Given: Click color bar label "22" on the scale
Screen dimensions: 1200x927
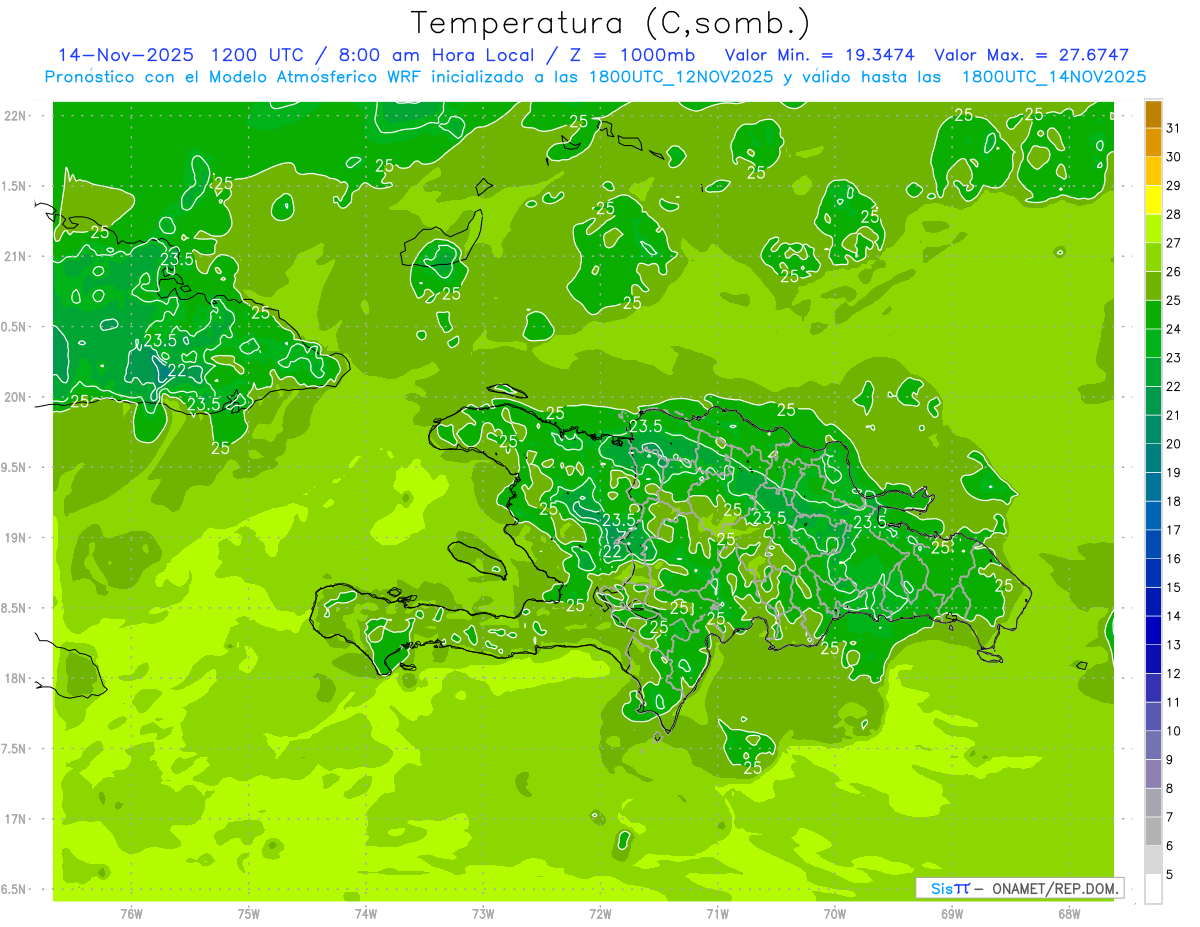Looking at the screenshot, I should point(1174,386).
